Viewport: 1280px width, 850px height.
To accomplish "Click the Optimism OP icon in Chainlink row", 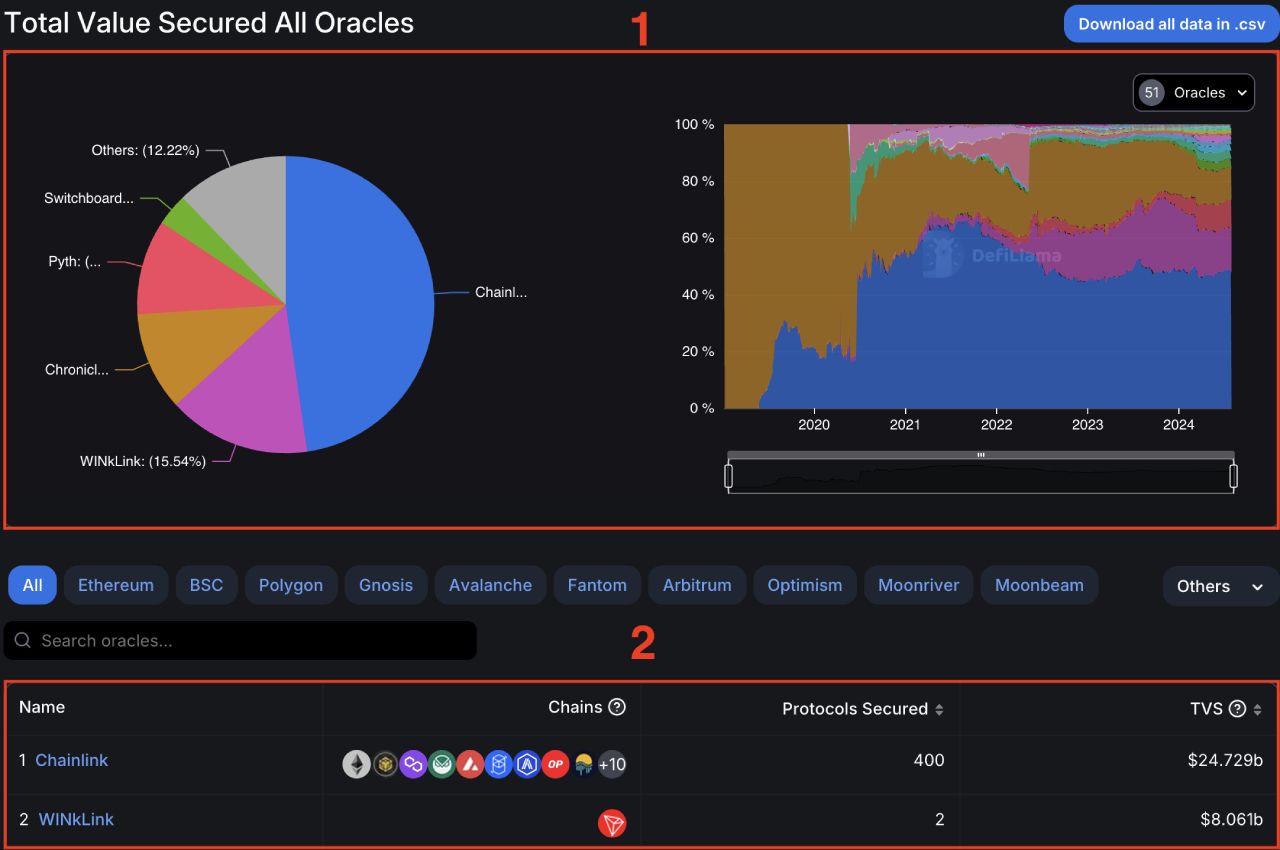I will (x=555, y=765).
